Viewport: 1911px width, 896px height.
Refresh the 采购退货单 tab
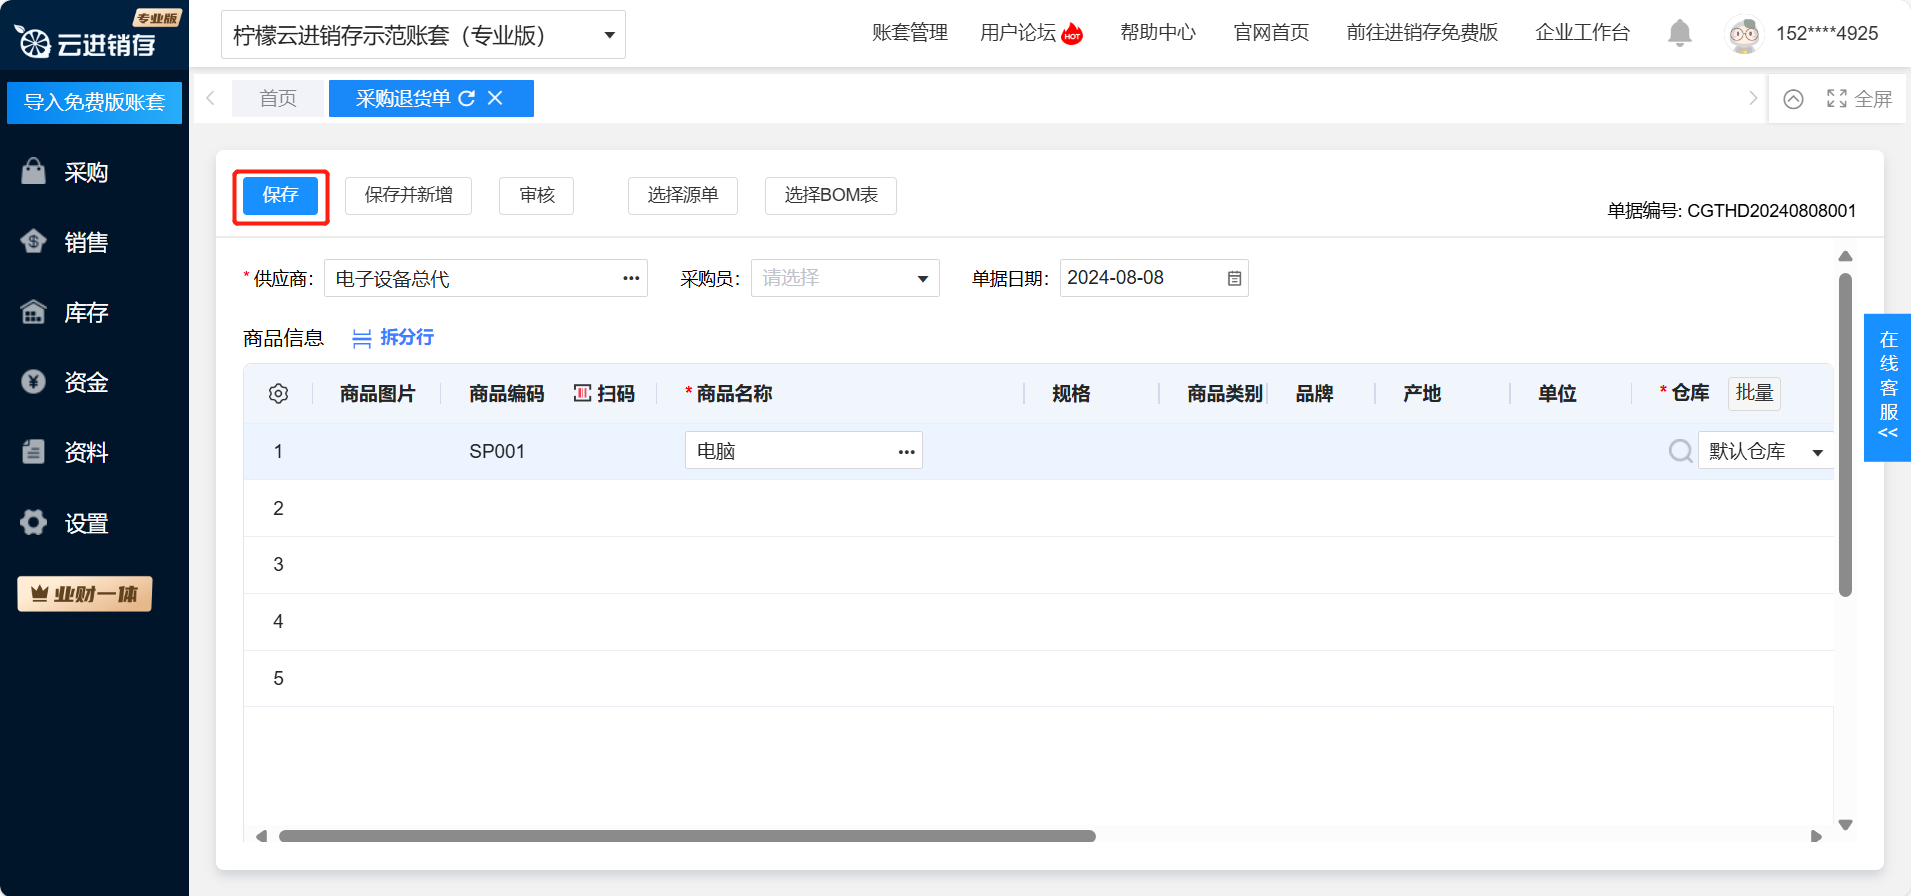click(467, 98)
